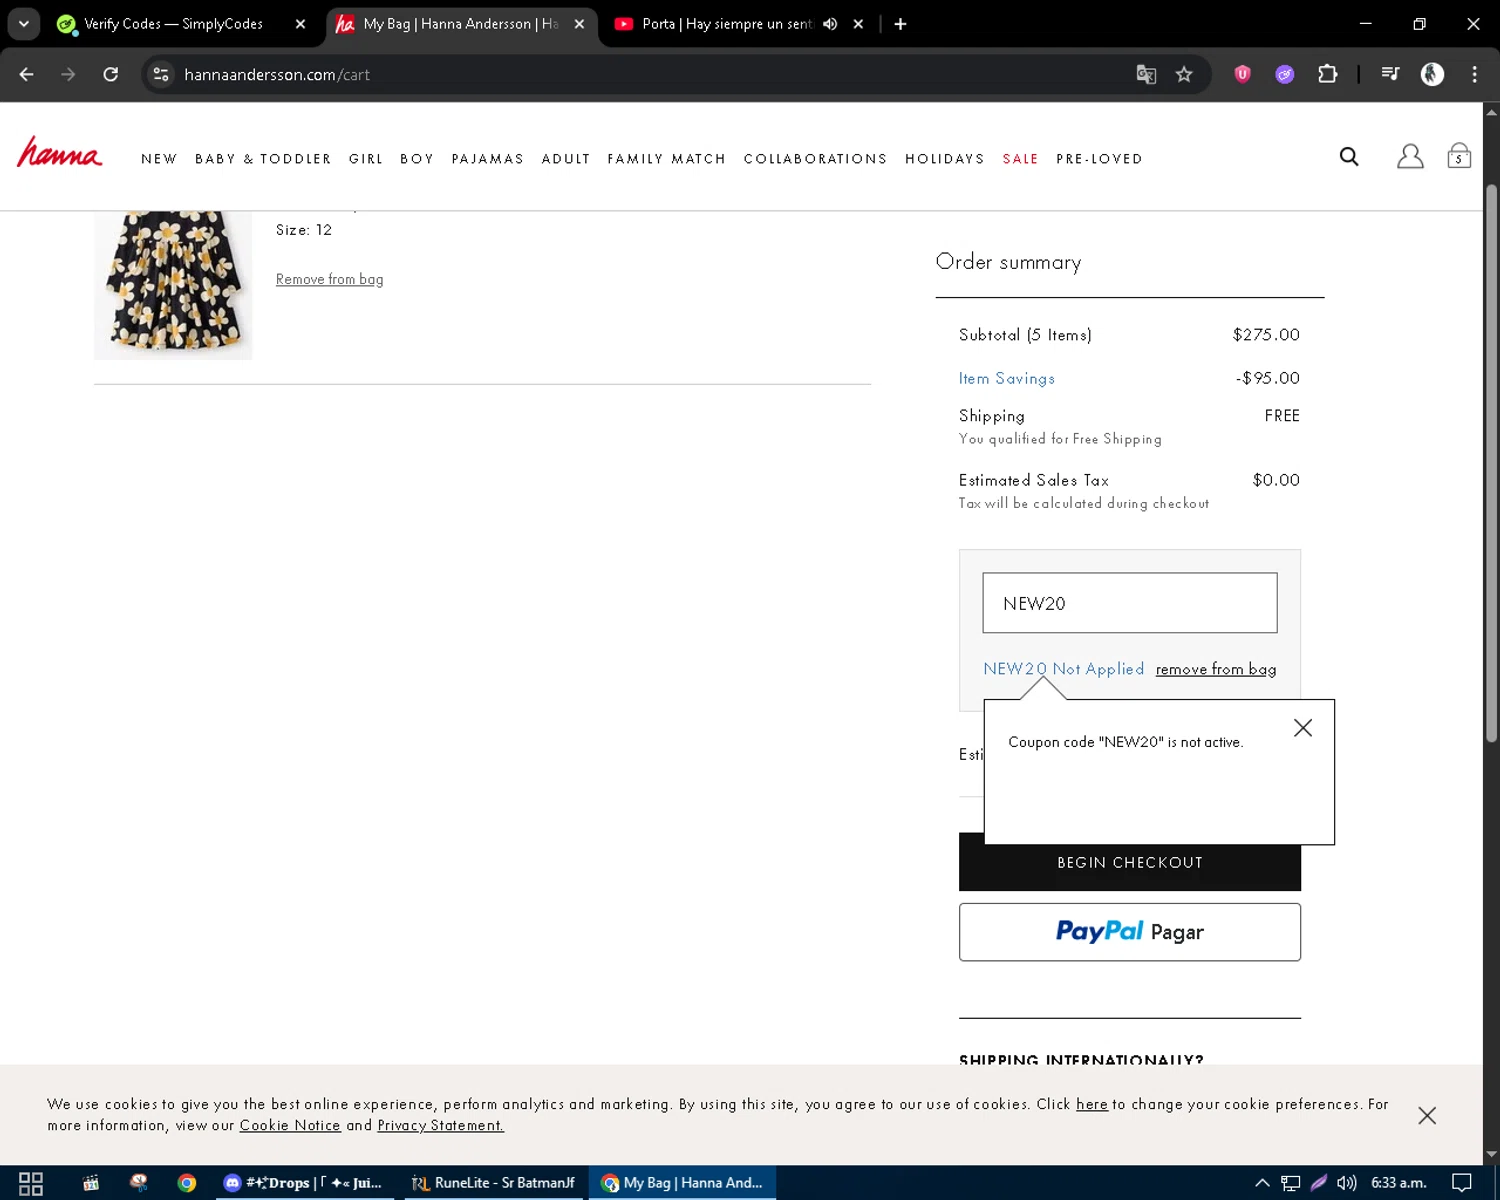
Task: Open the Cookie Notice link
Action: coord(290,1125)
